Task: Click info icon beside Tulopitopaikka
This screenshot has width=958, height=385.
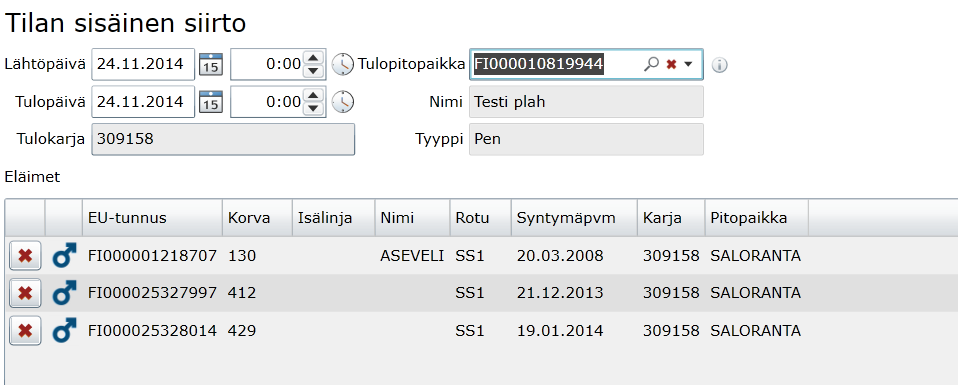Action: pyautogui.click(x=720, y=65)
